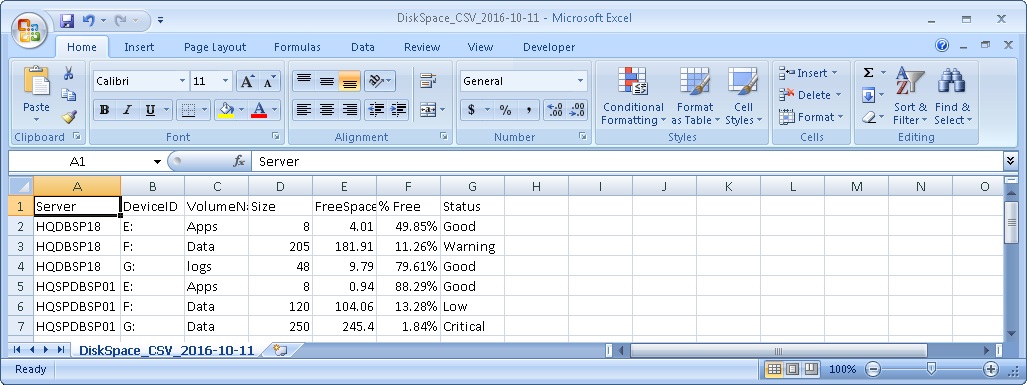
Task: Increase font size with Grow Font
Action: point(247,81)
